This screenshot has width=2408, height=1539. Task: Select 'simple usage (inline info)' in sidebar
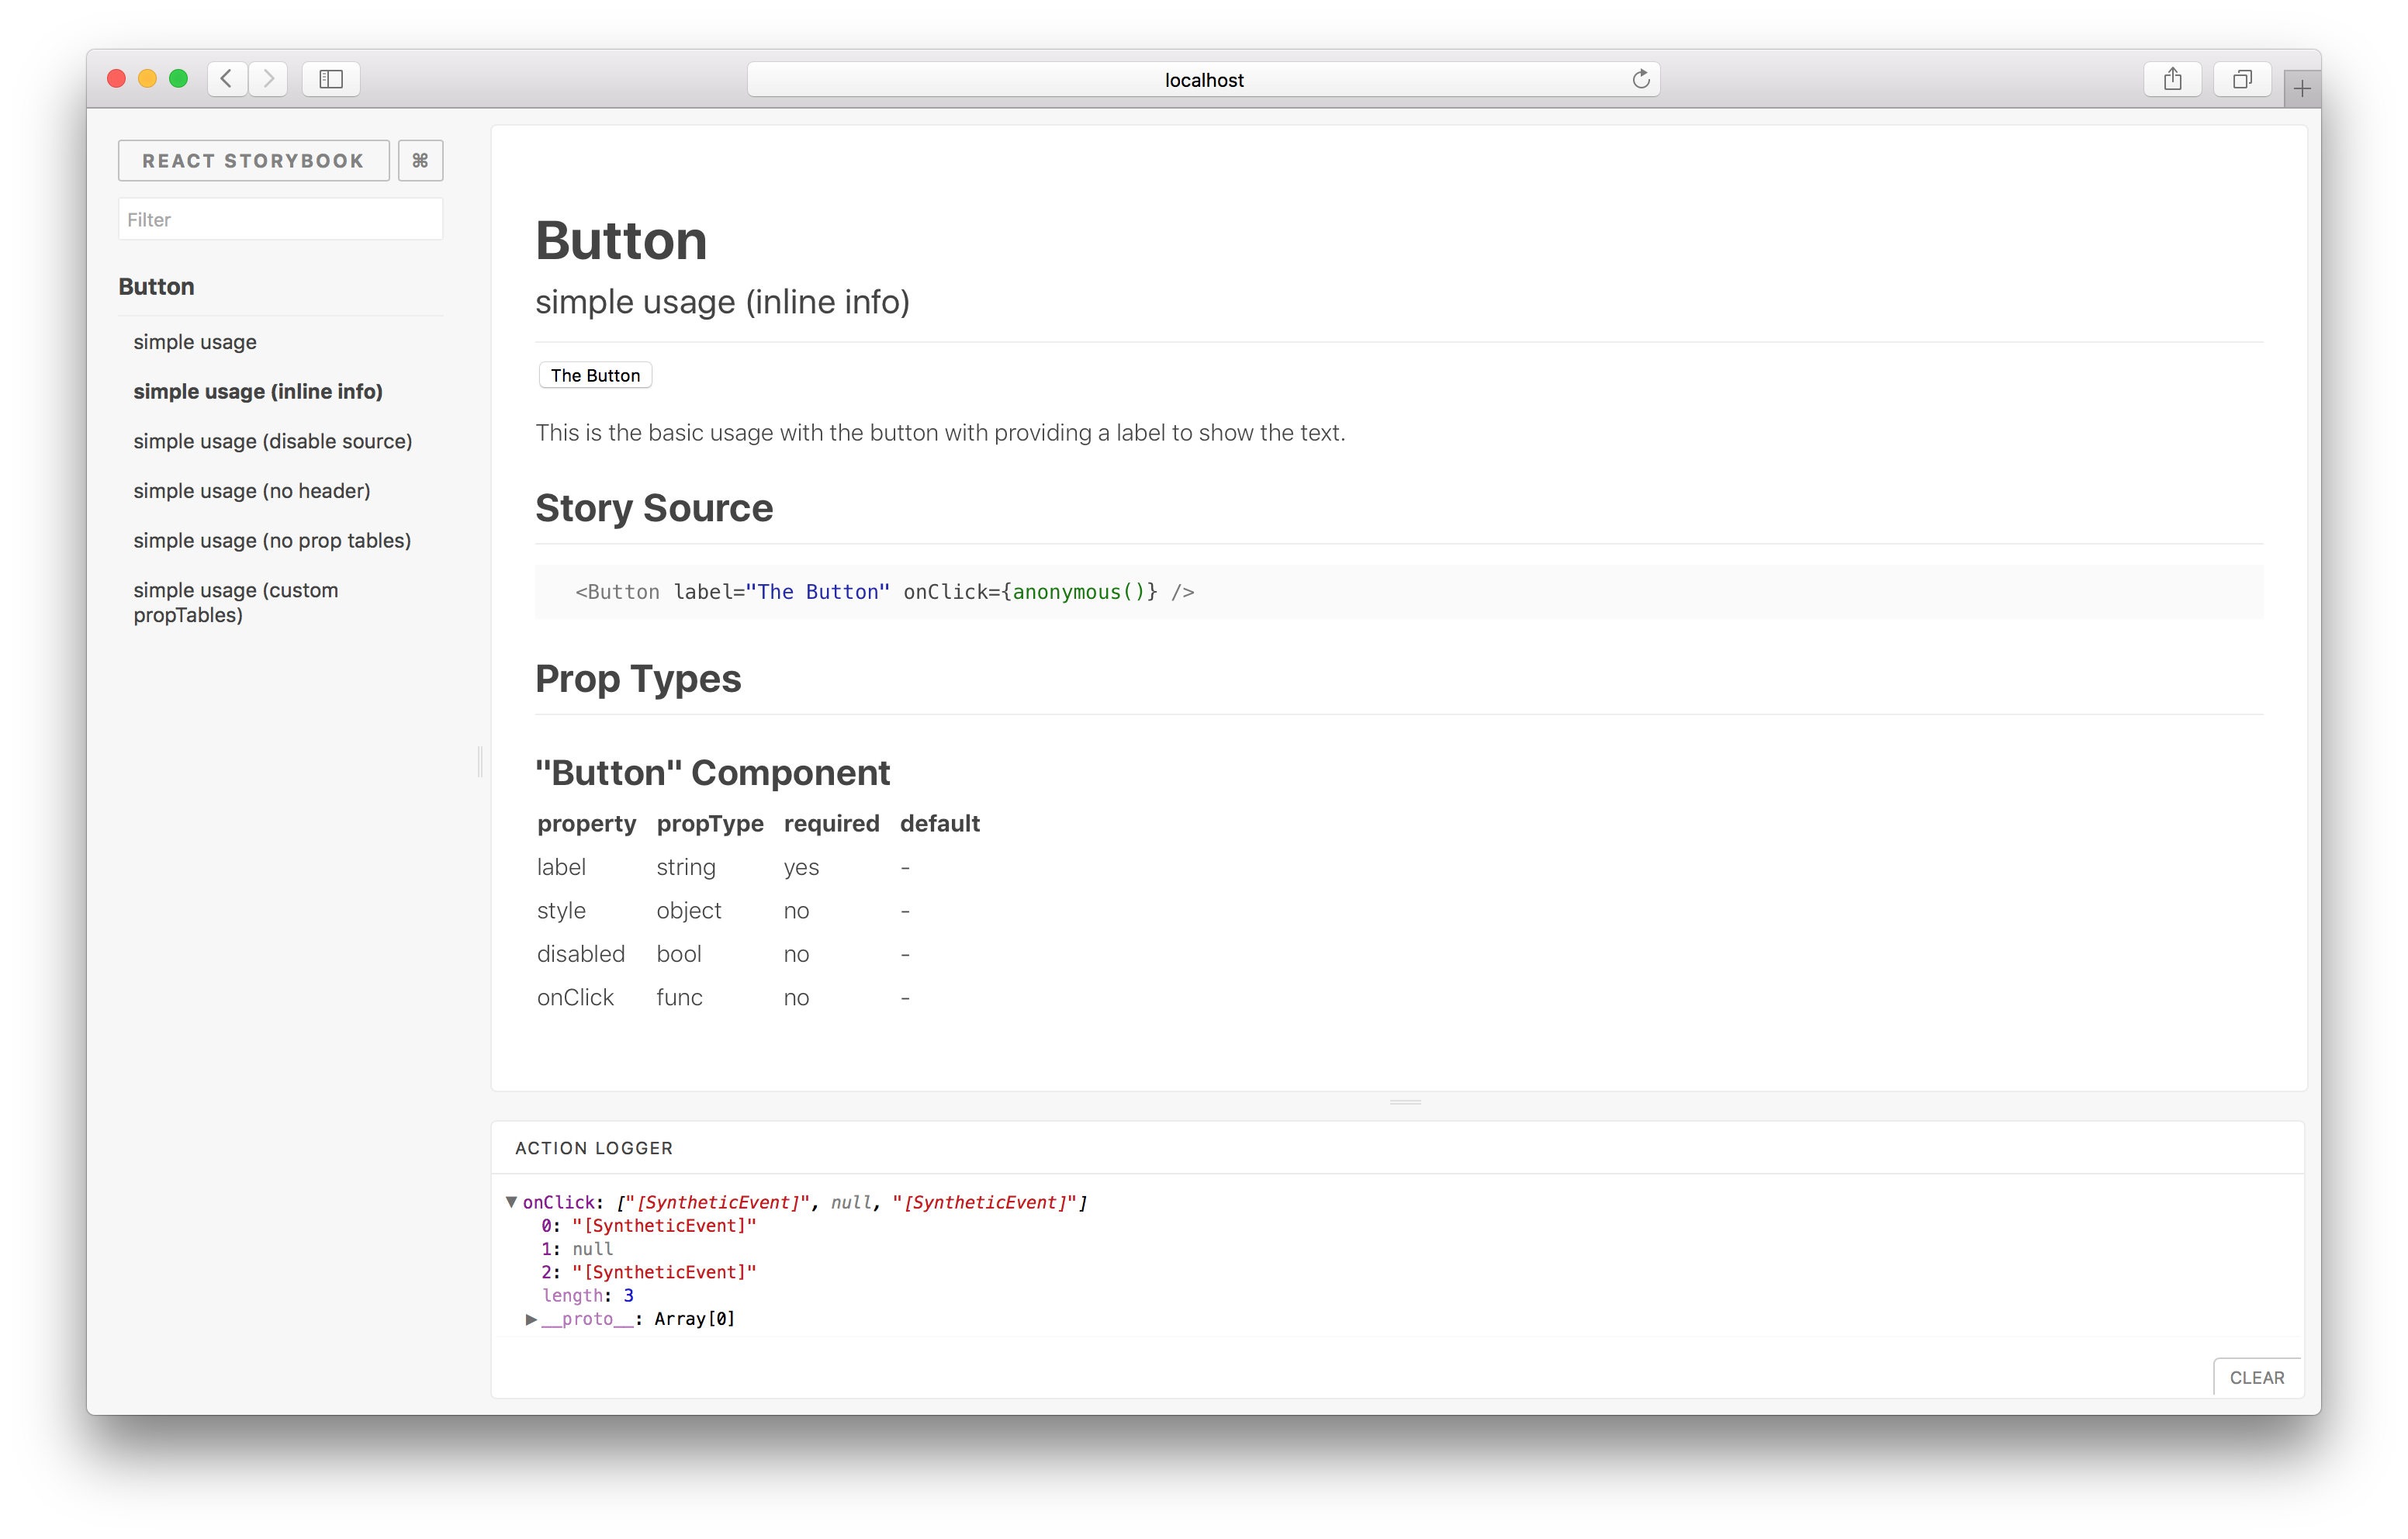258,389
